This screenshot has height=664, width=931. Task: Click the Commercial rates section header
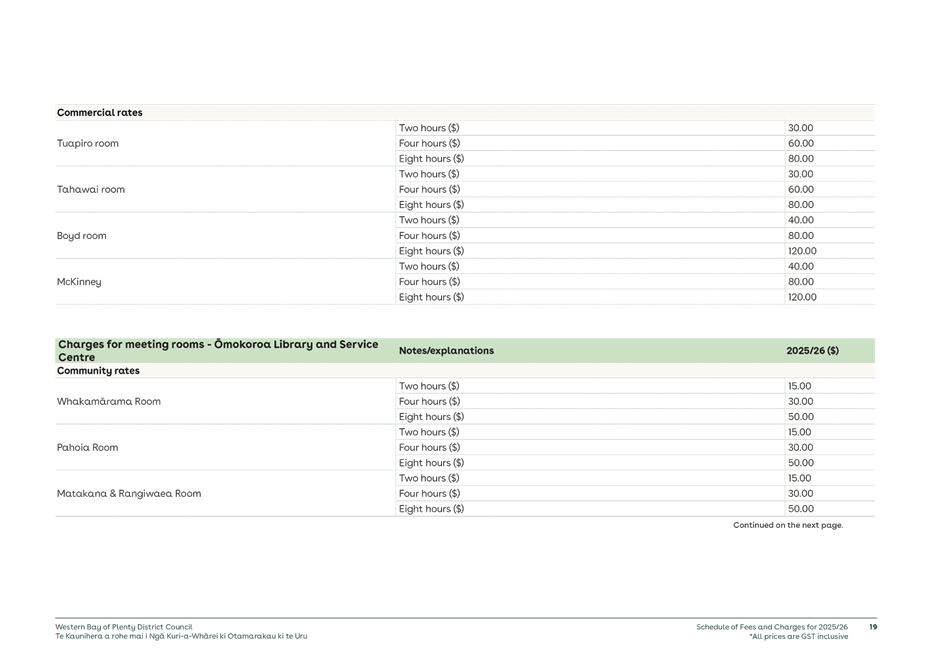tap(99, 112)
